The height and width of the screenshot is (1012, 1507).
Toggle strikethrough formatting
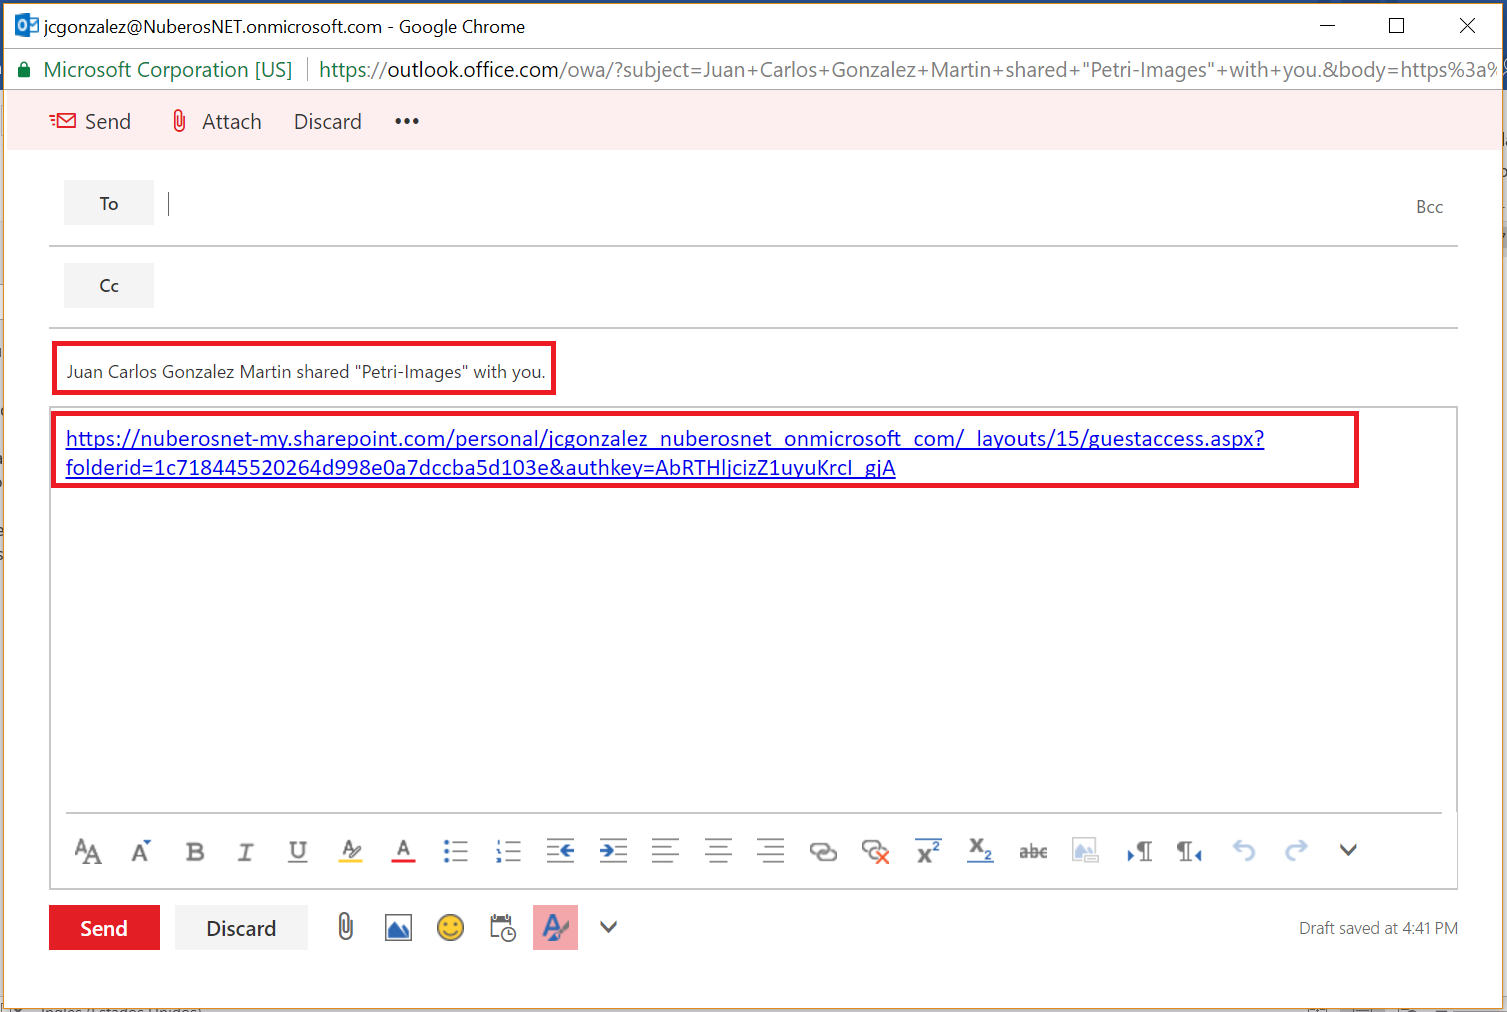(x=1032, y=851)
